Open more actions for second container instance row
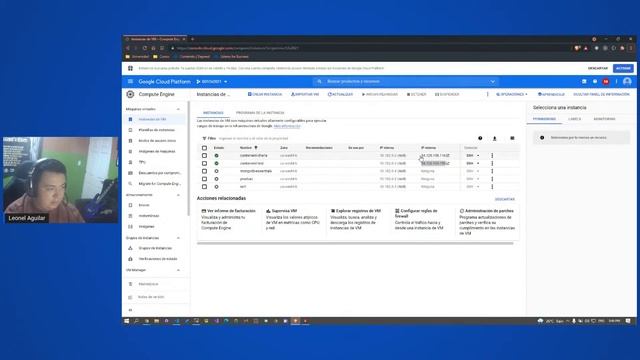The width and height of the screenshot is (640, 360). pyautogui.click(x=492, y=163)
